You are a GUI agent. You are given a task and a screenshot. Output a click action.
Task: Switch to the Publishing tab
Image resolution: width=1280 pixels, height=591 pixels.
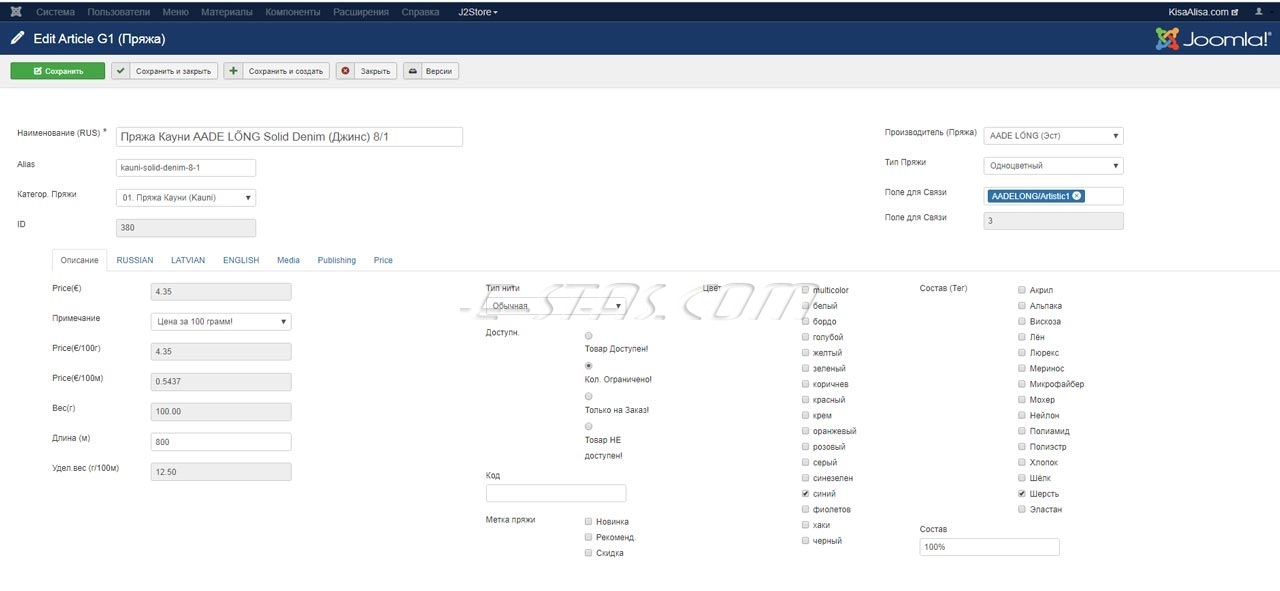337,260
